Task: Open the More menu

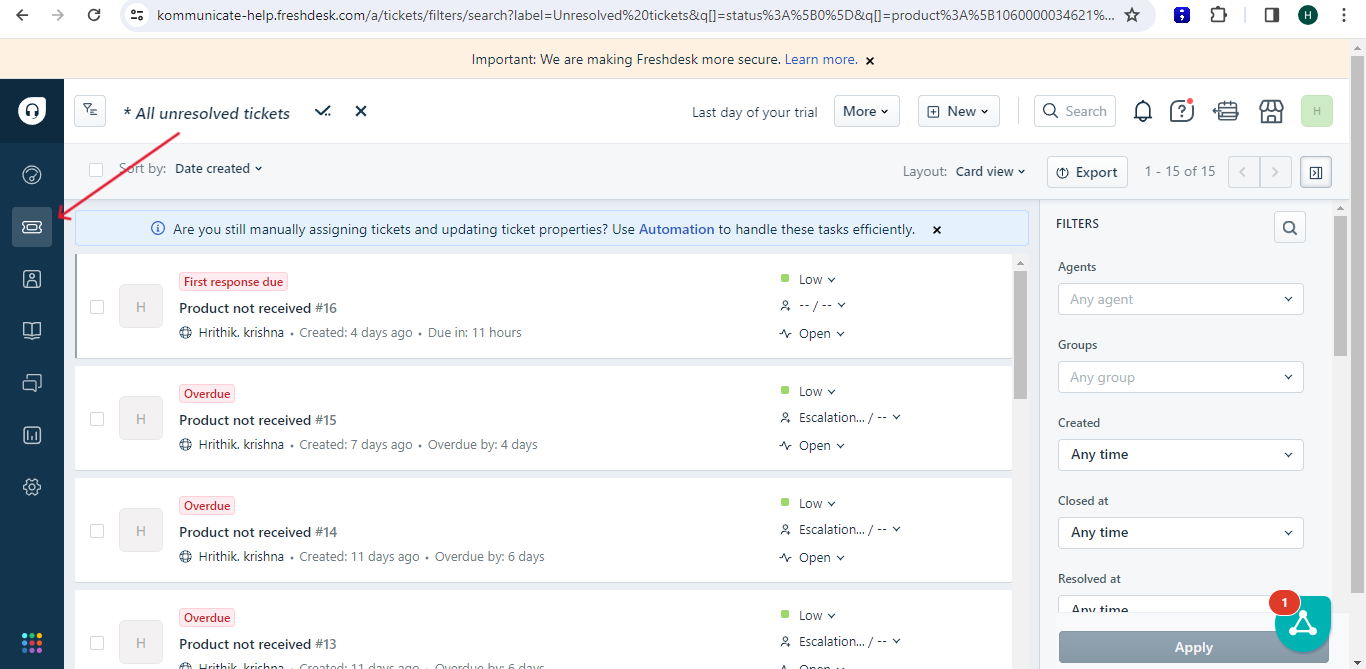Action: pyautogui.click(x=866, y=111)
